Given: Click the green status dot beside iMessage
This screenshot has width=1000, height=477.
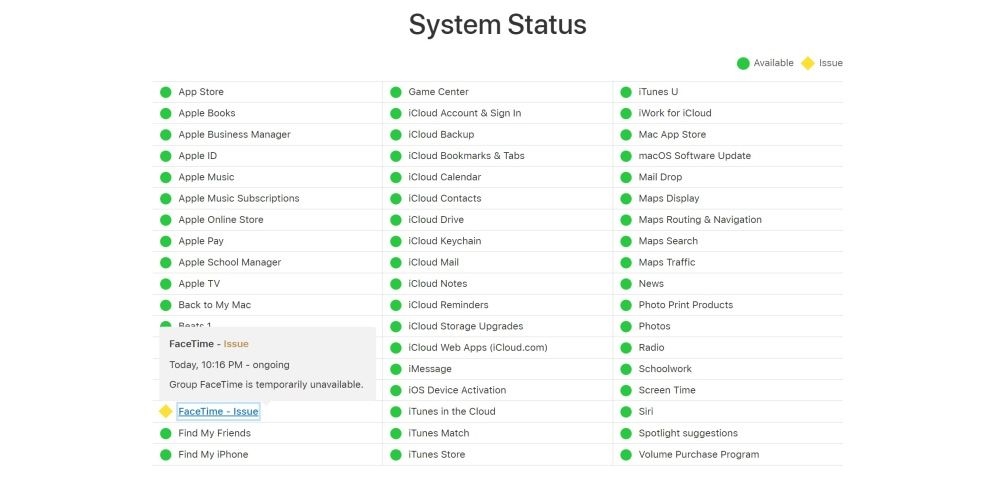Looking at the screenshot, I should point(396,369).
